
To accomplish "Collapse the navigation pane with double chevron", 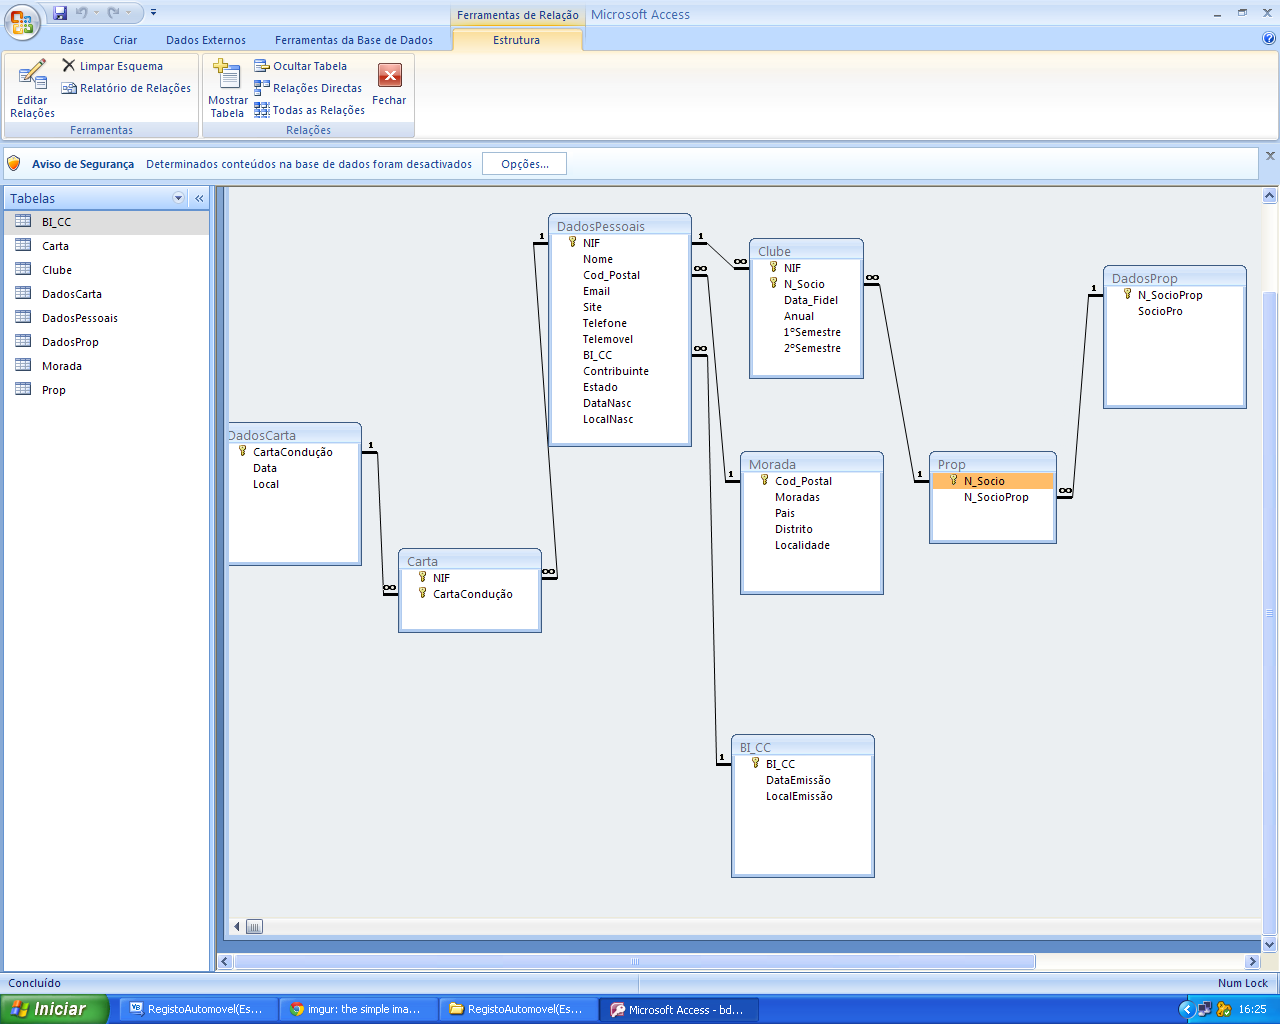I will pos(199,198).
